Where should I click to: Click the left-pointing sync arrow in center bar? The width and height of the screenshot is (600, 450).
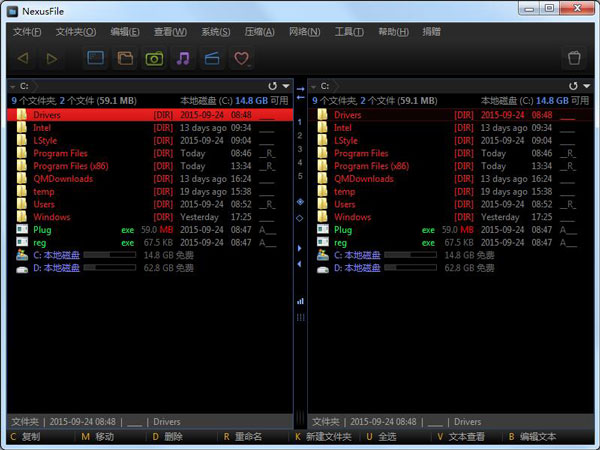300,98
